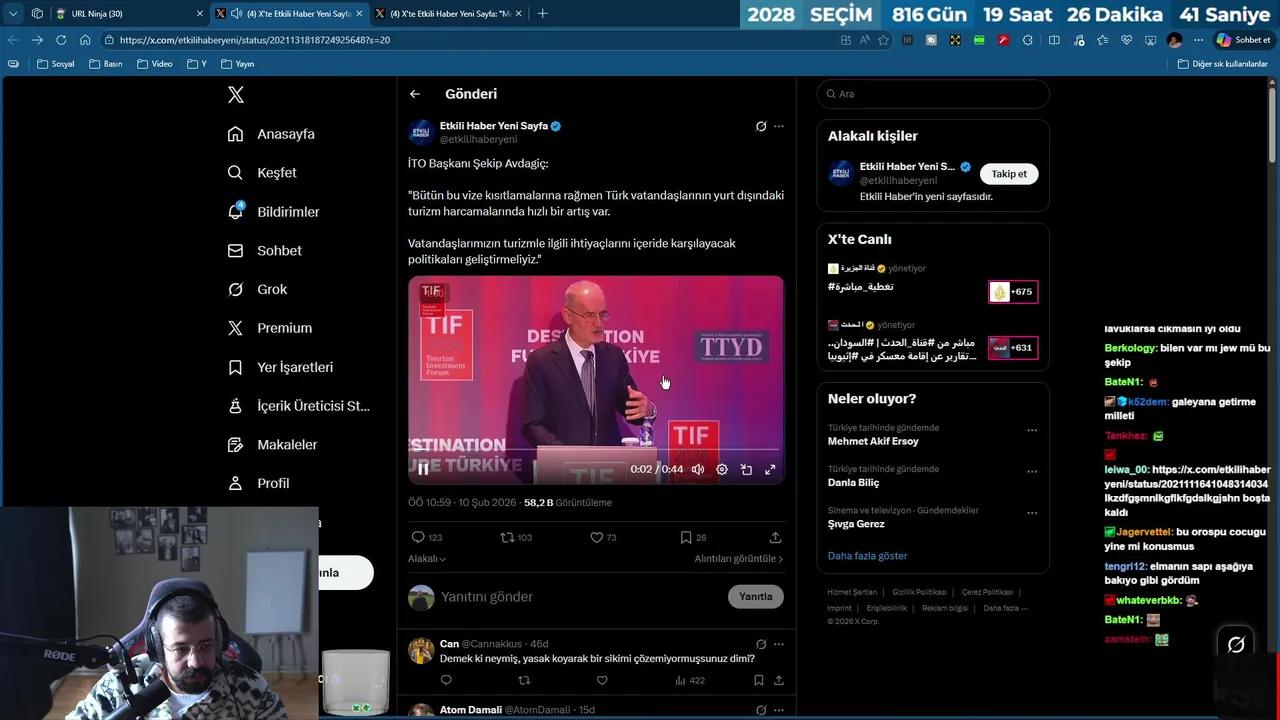Open more options for Danla Biliç trend
Viewport: 1280px width, 720px height.
(x=1032, y=472)
